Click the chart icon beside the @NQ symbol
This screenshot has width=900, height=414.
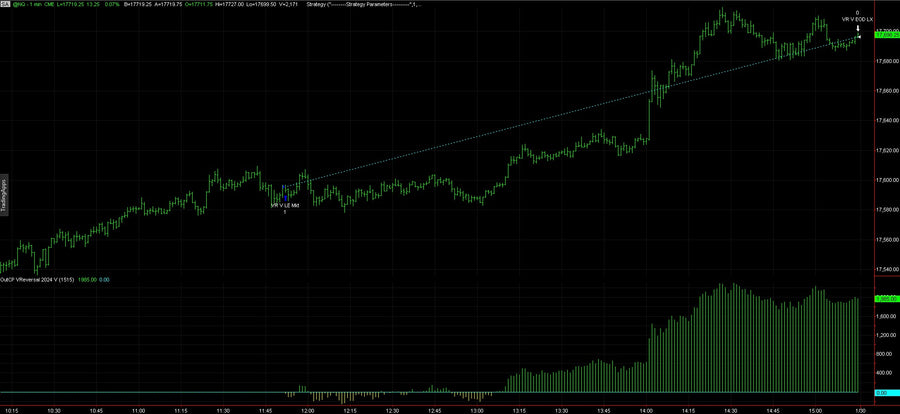click(x=5, y=4)
